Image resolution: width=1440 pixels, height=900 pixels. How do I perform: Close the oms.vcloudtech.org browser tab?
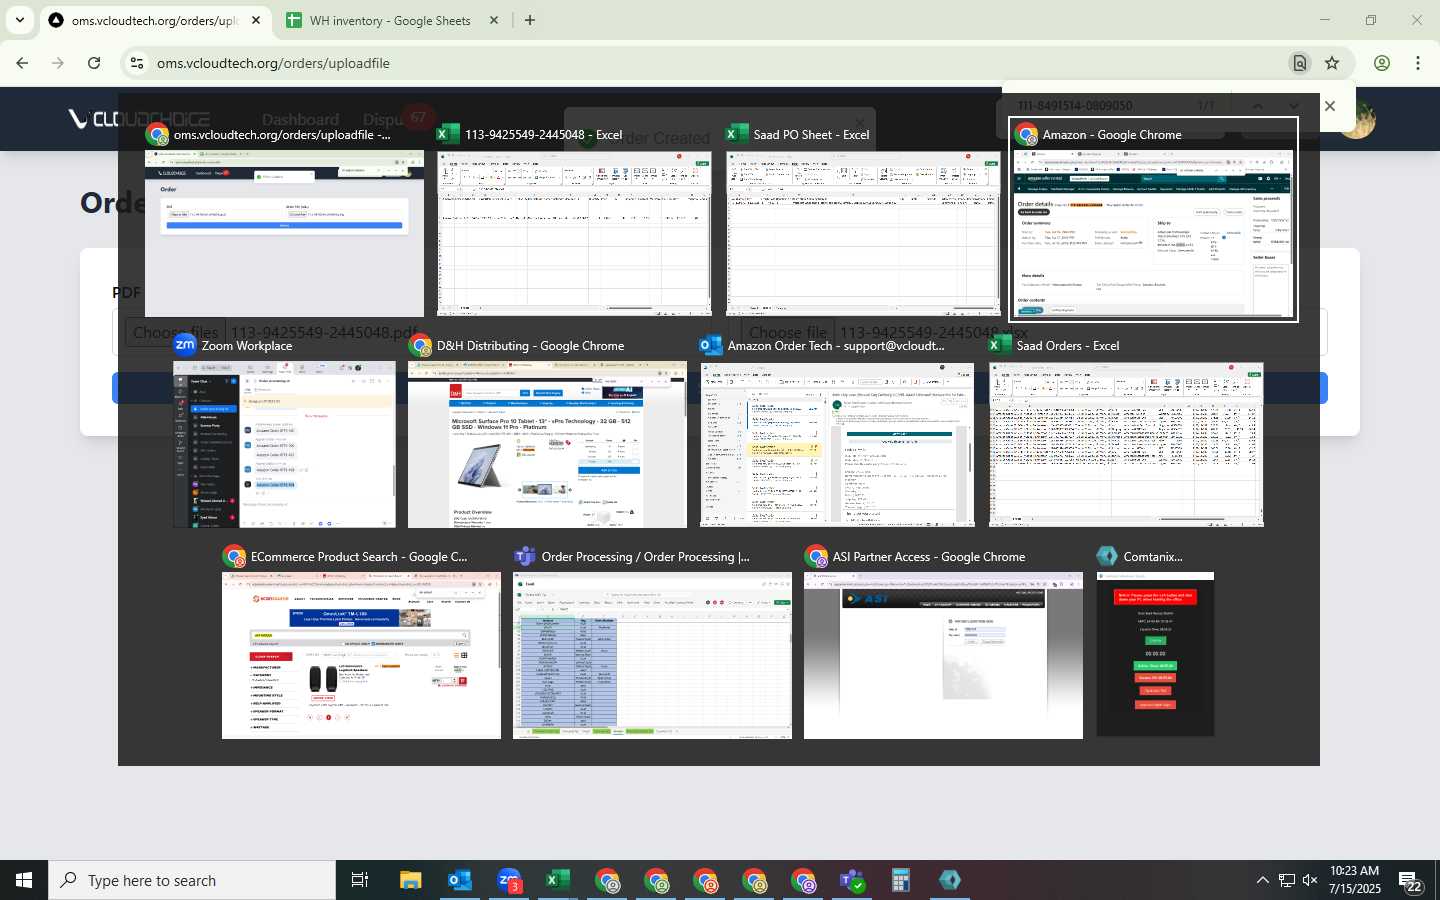click(256, 20)
